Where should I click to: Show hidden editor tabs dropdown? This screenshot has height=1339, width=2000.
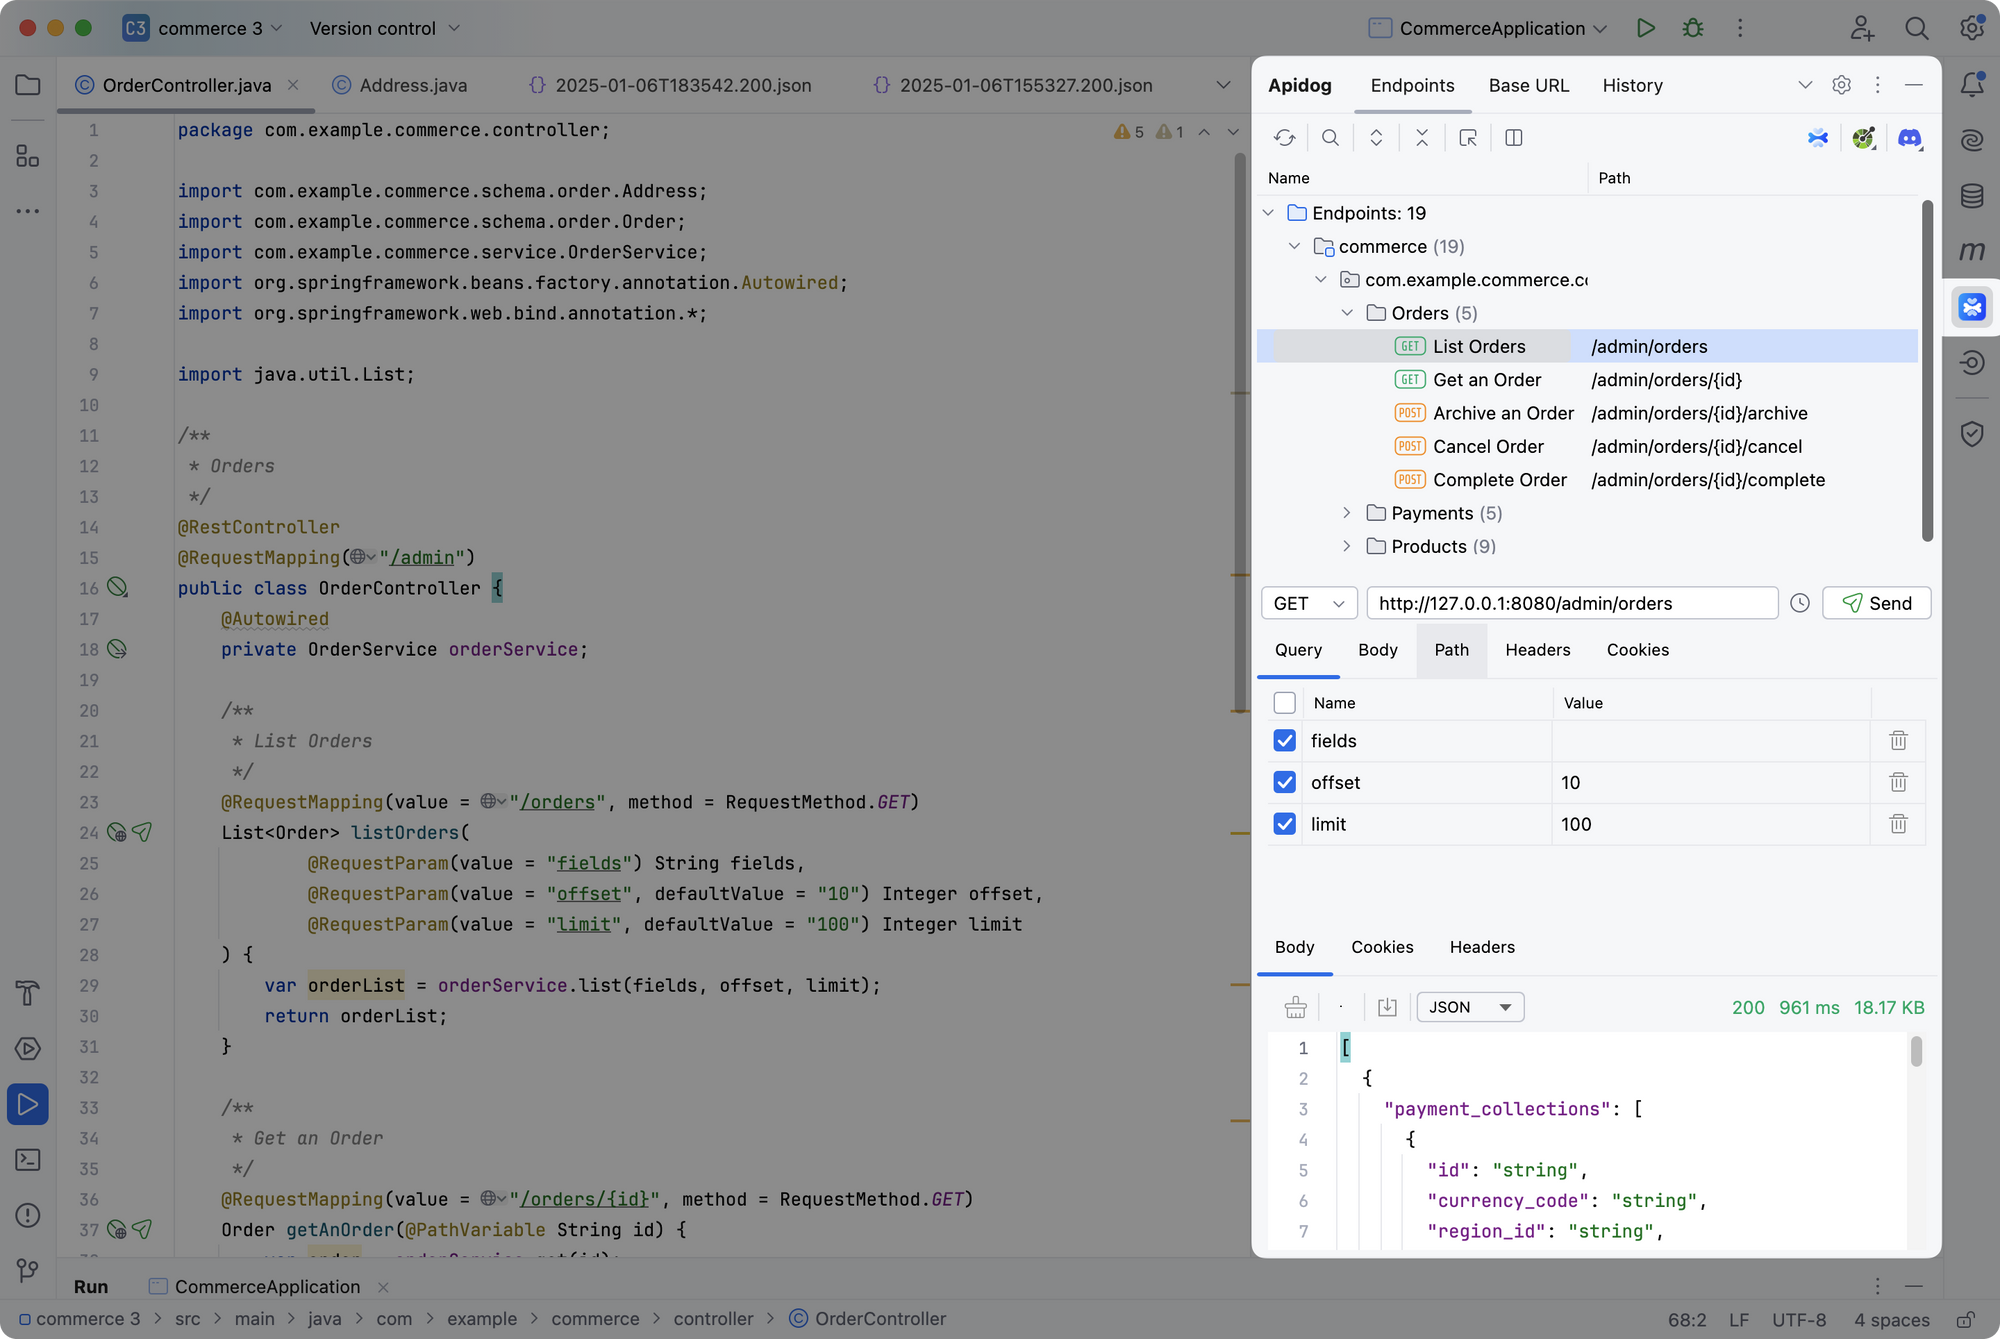1223,85
